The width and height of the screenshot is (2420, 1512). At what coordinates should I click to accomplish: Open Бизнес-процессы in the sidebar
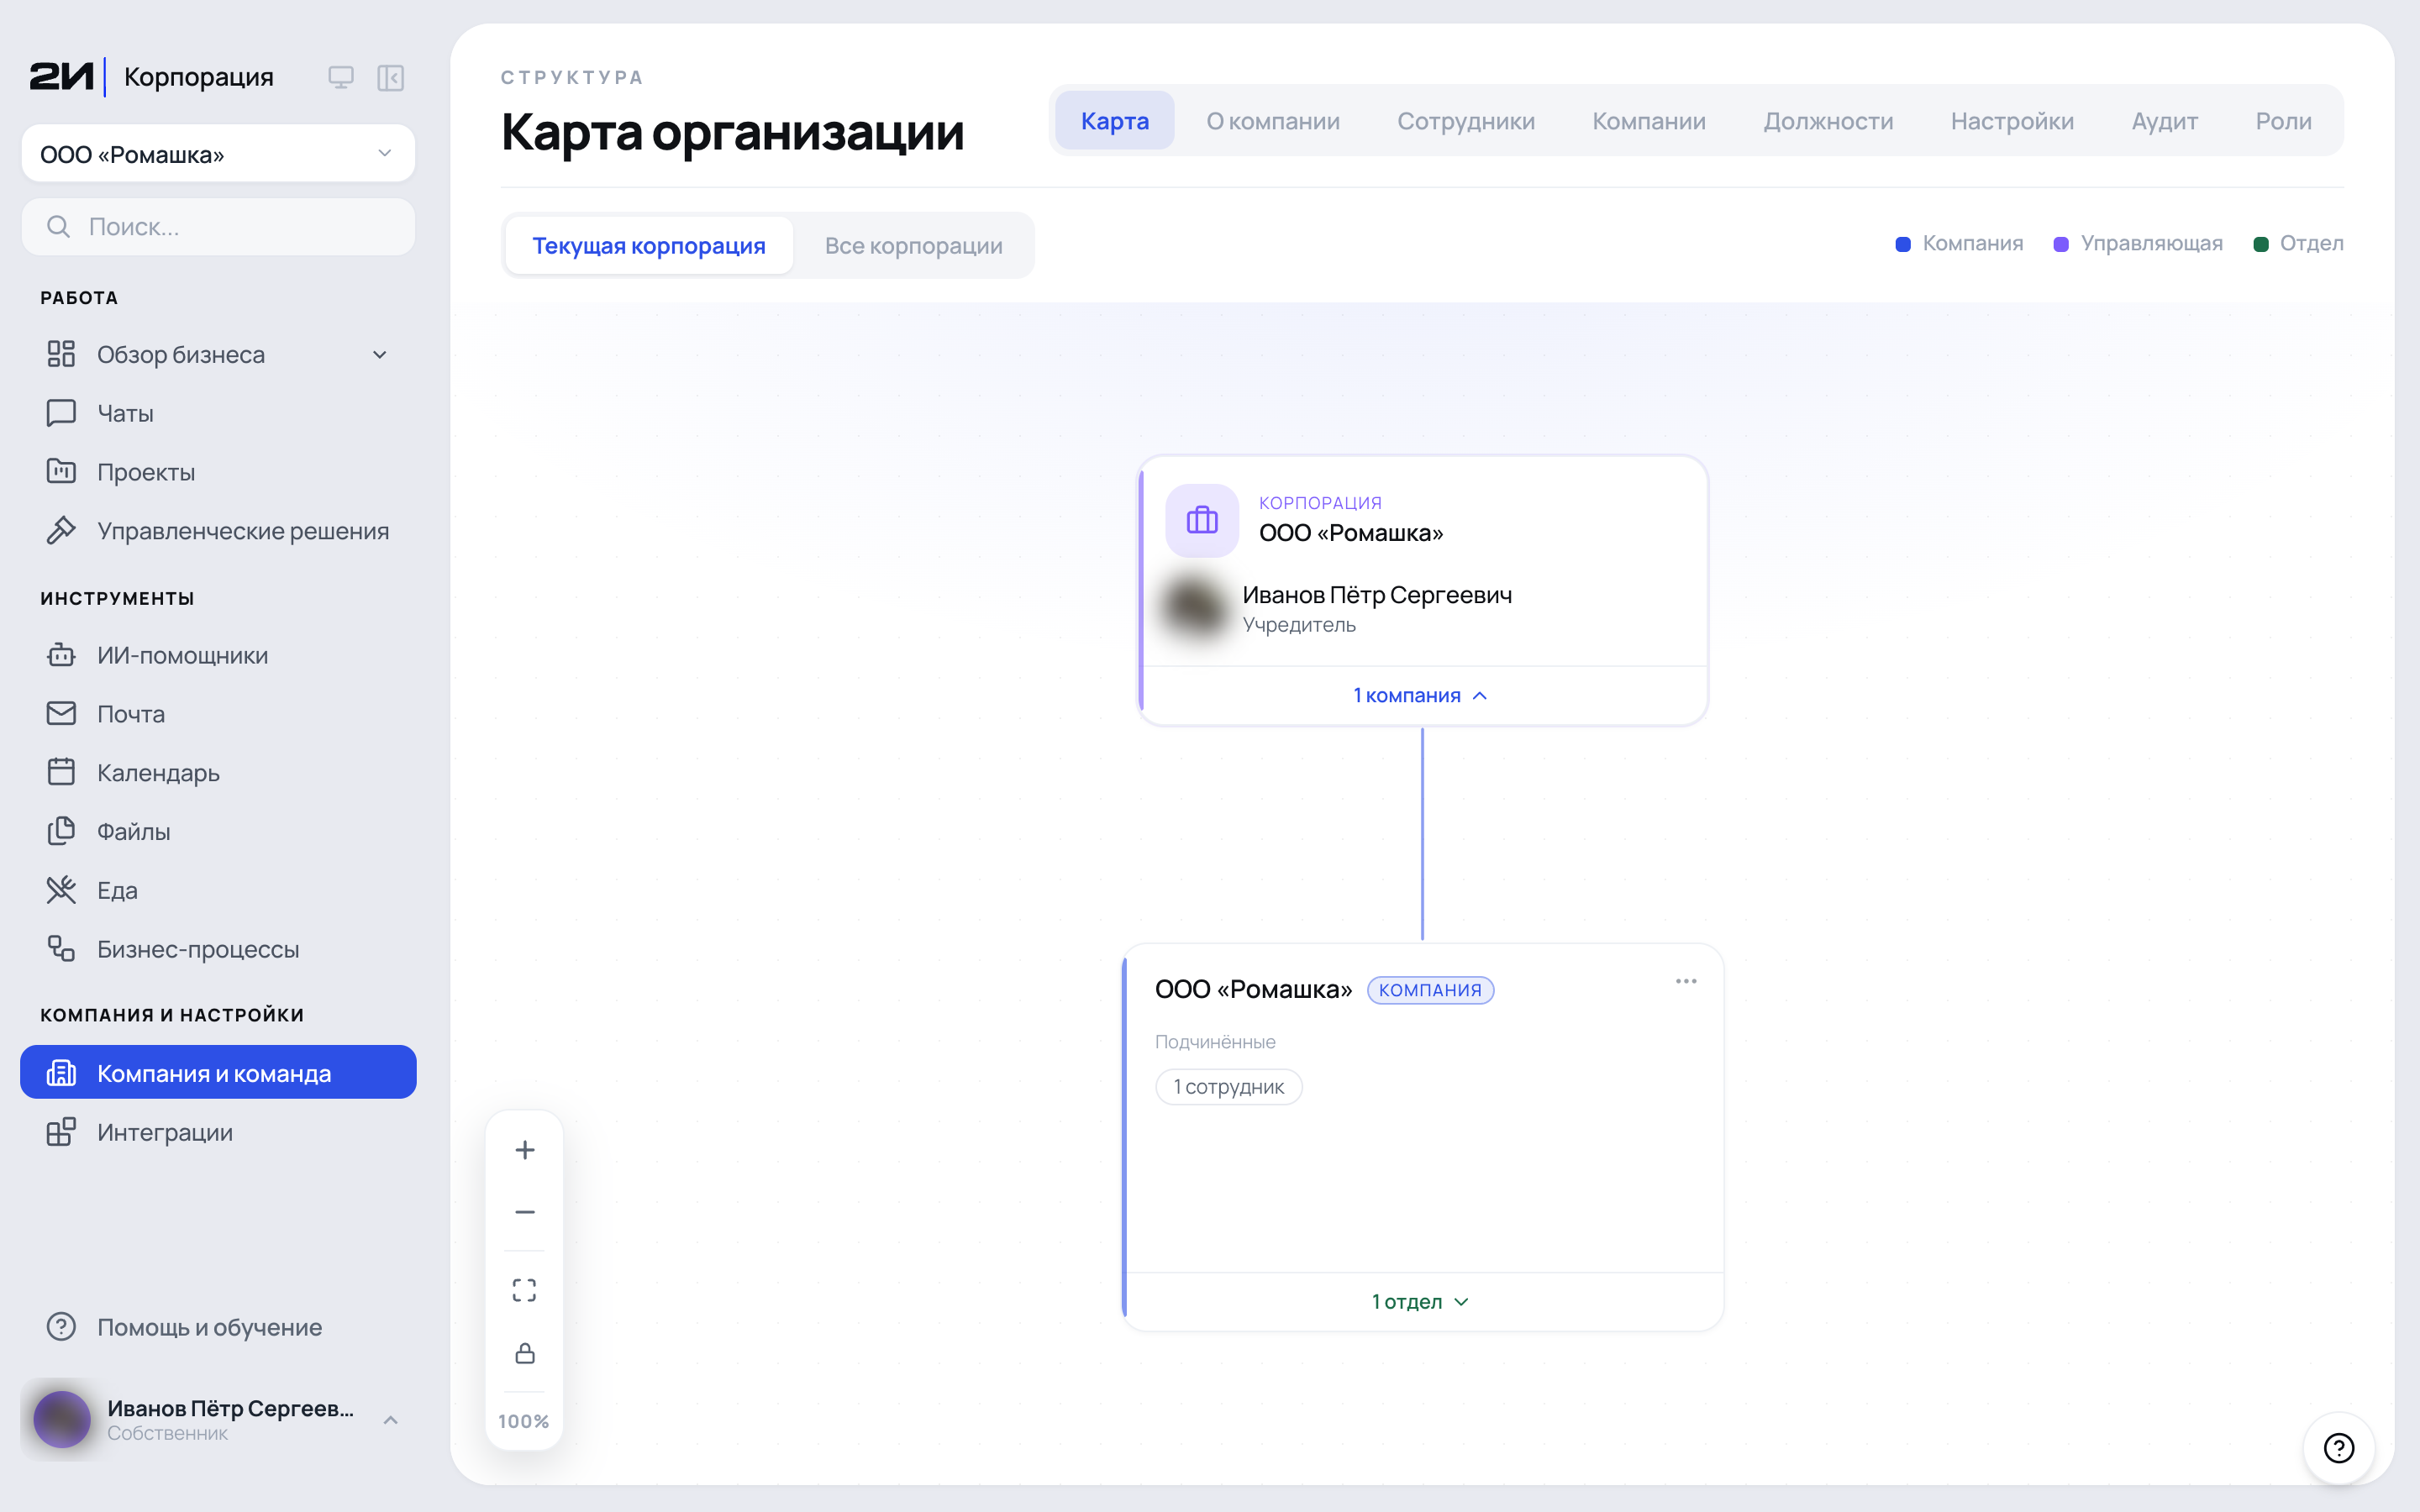coord(218,949)
